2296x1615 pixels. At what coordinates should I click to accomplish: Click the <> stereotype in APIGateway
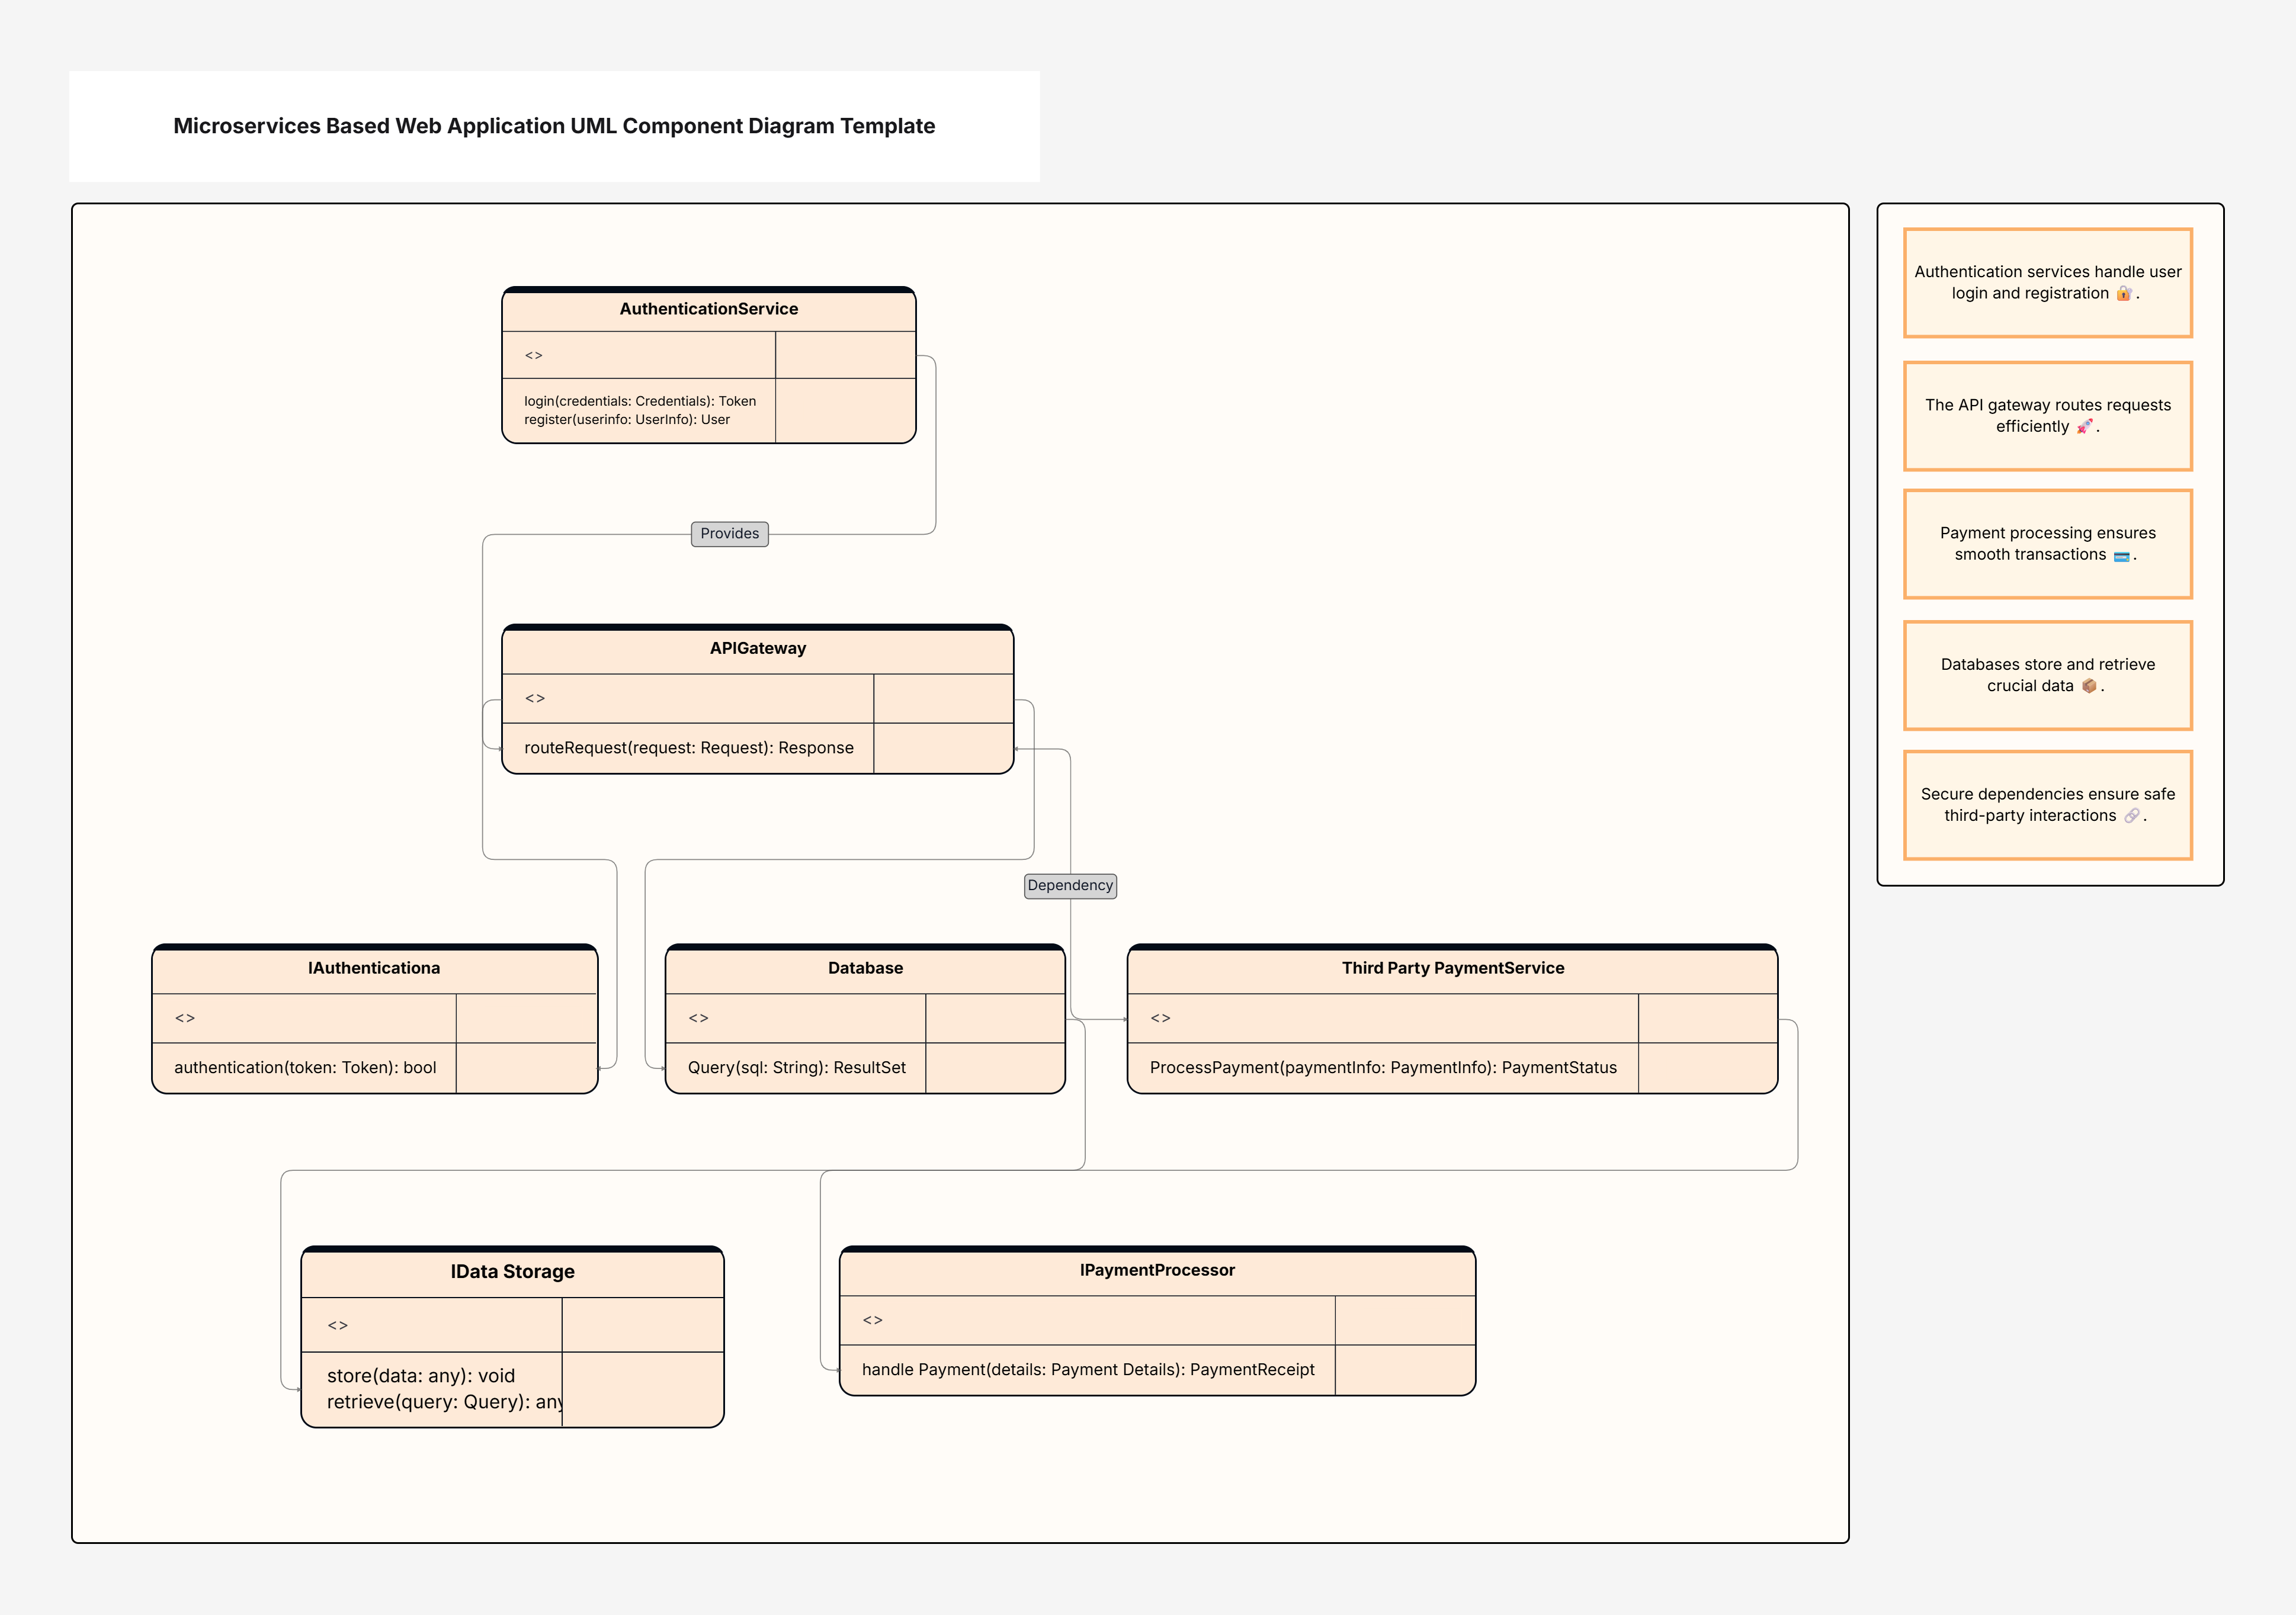pyautogui.click(x=535, y=699)
